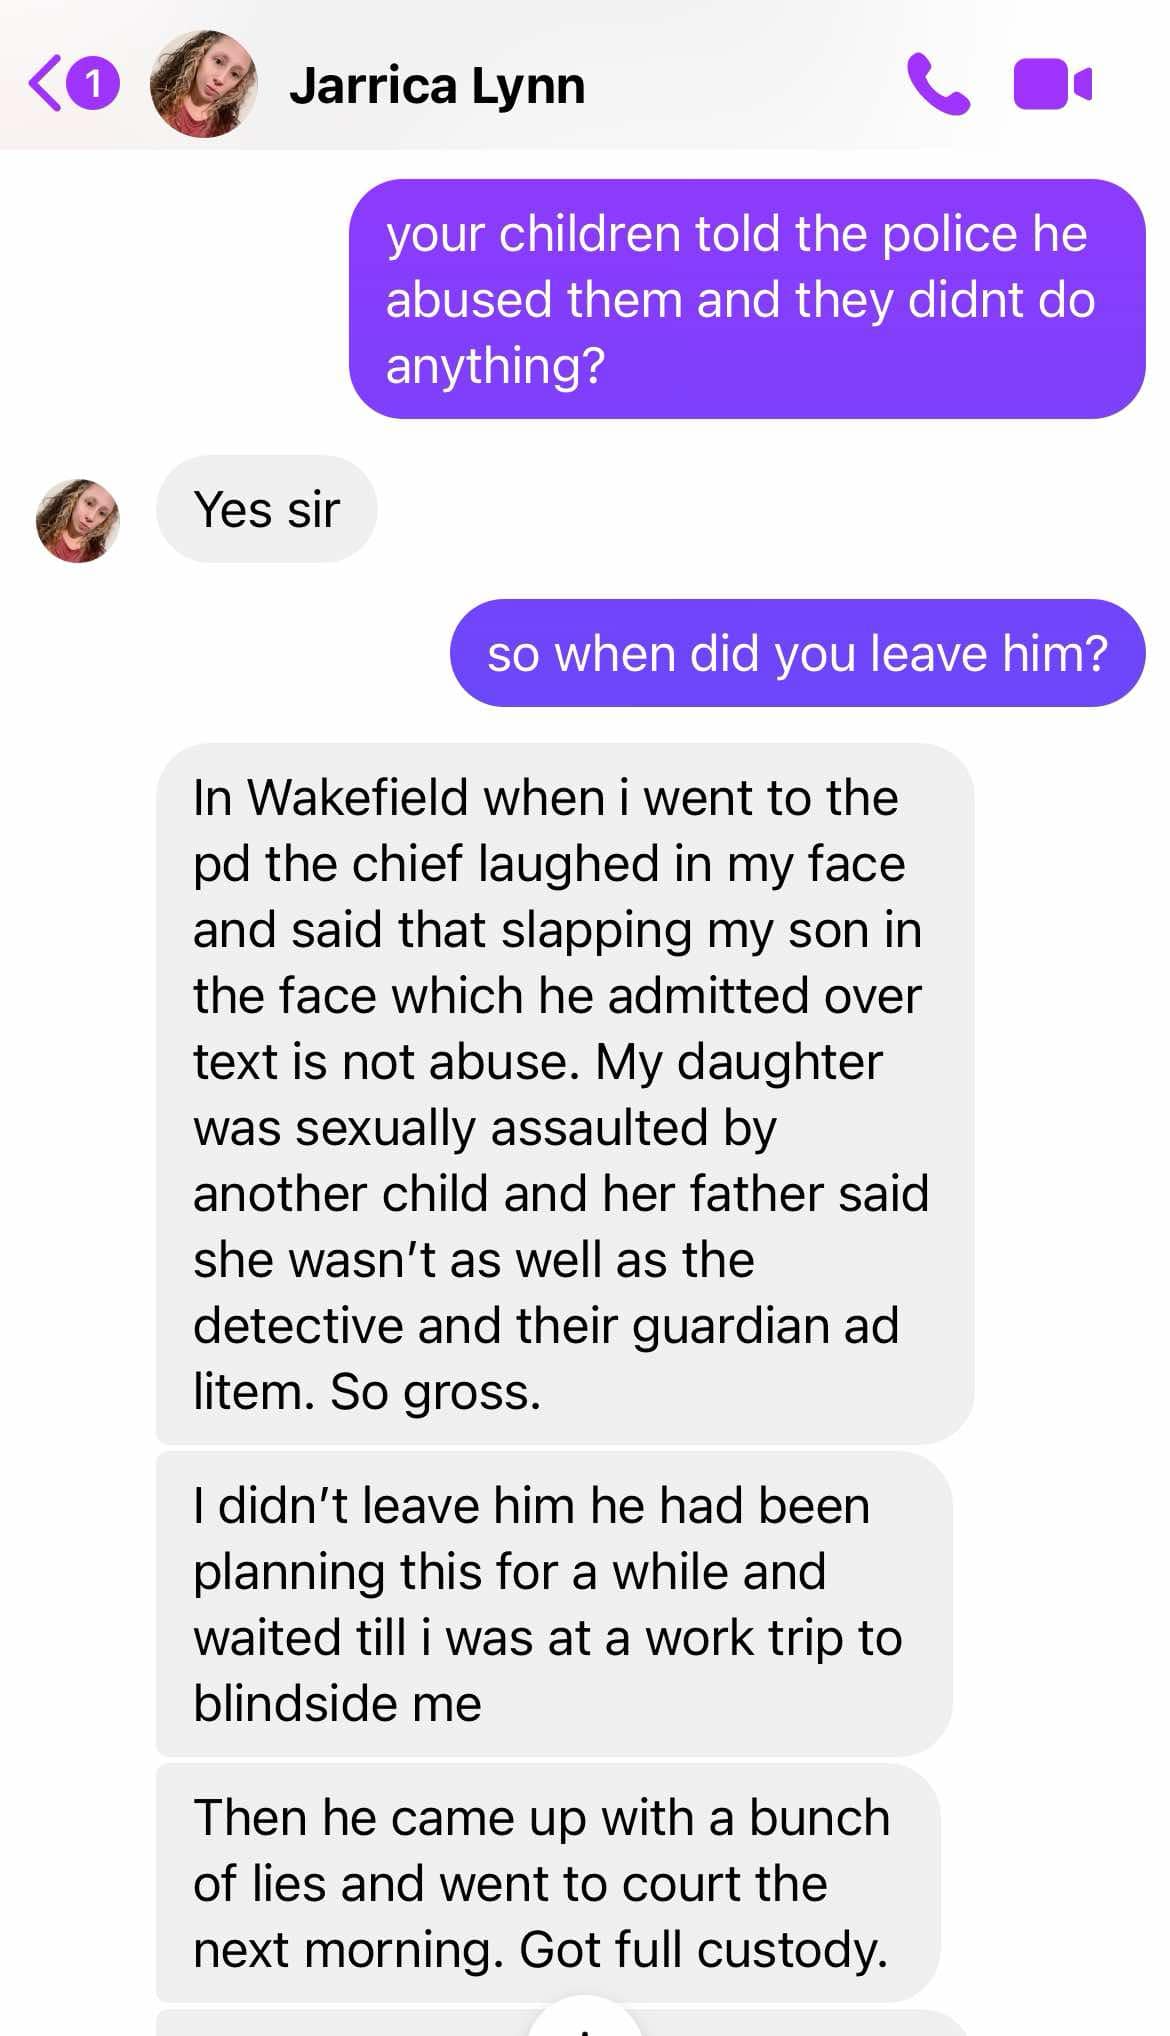1170x2036 pixels.
Task: Select the 'In Wakefield' message bubble
Action: (565, 1093)
